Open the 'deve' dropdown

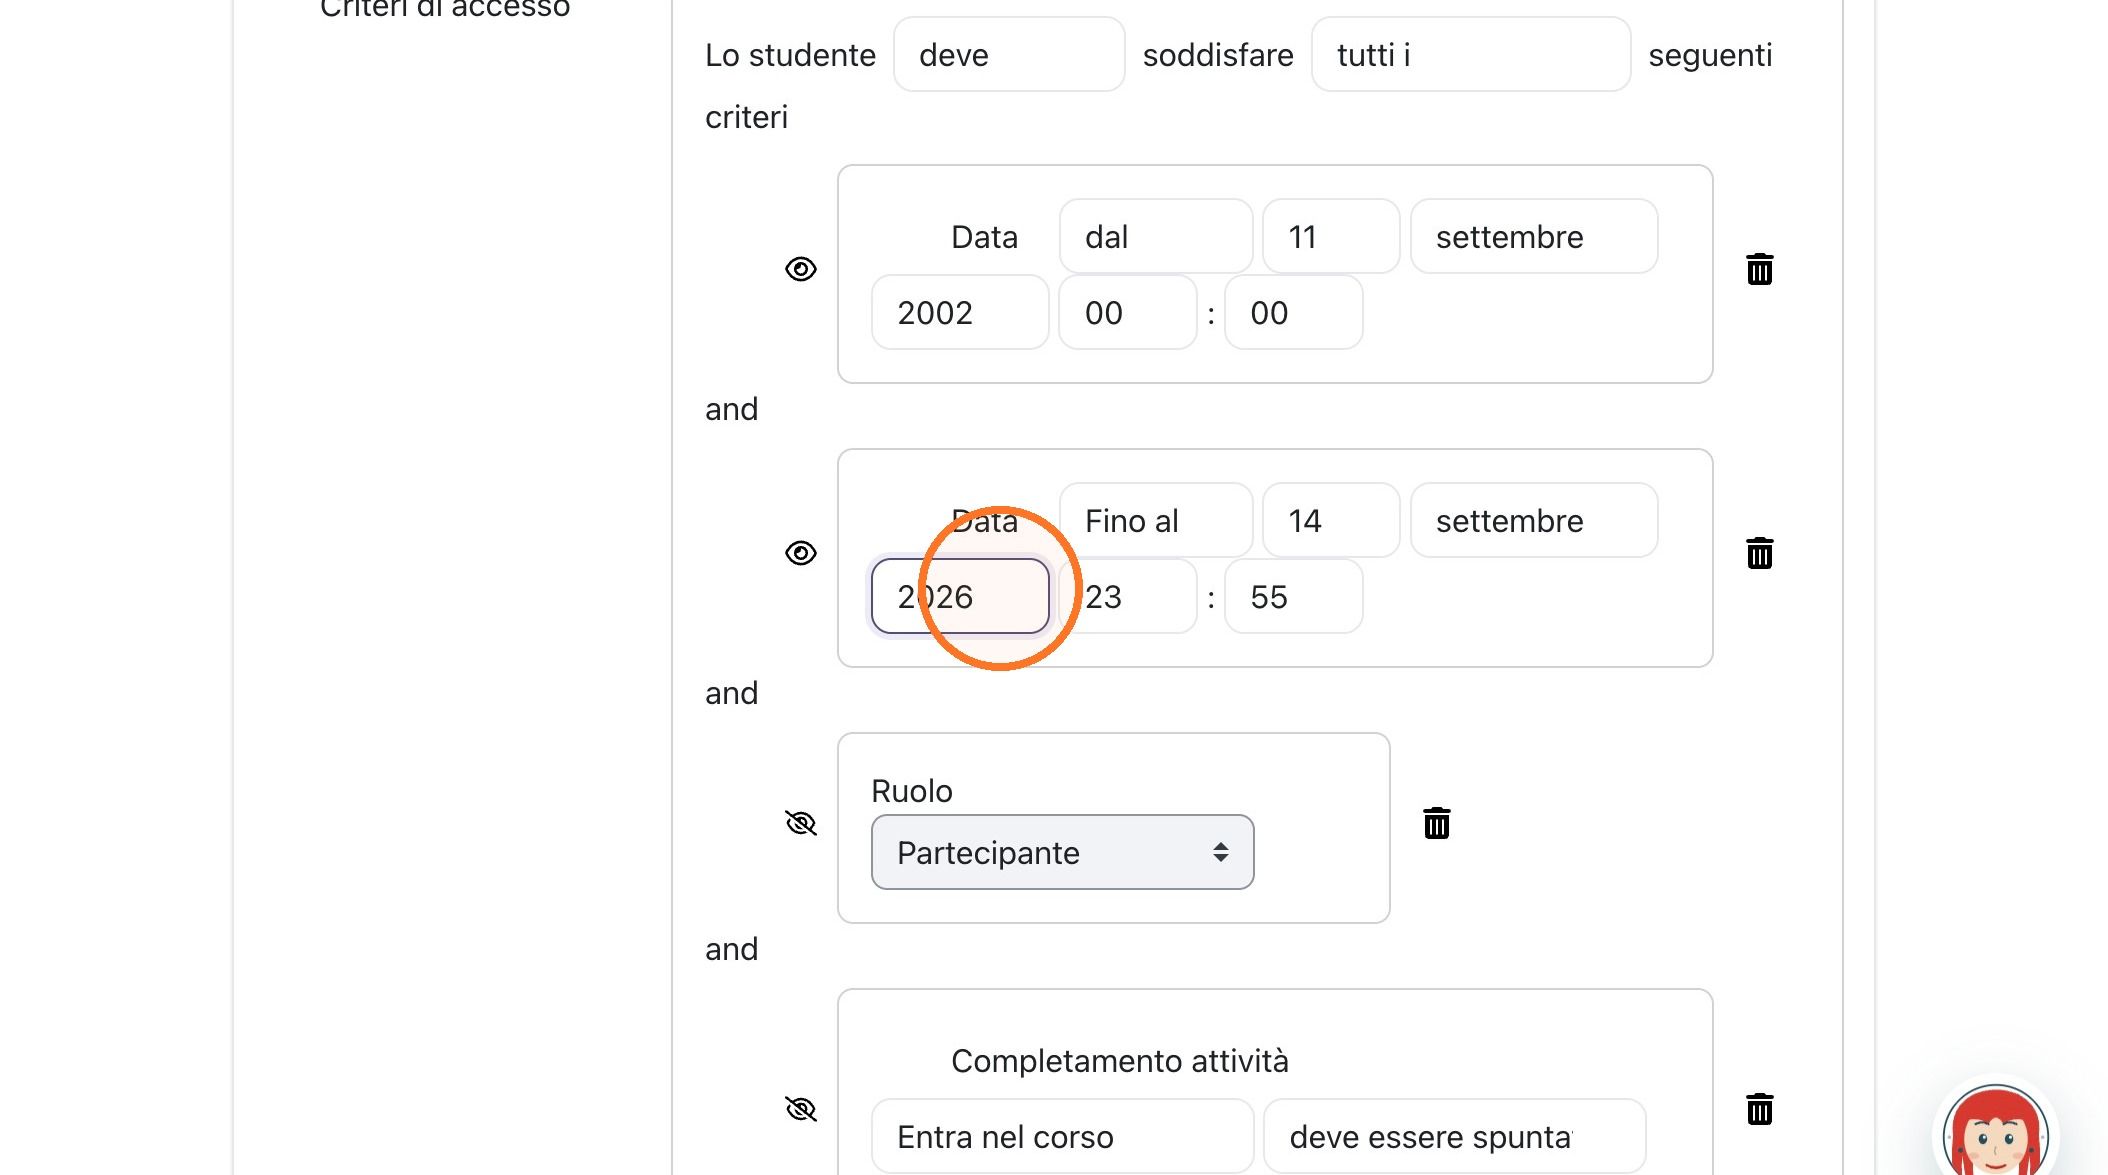(1009, 54)
